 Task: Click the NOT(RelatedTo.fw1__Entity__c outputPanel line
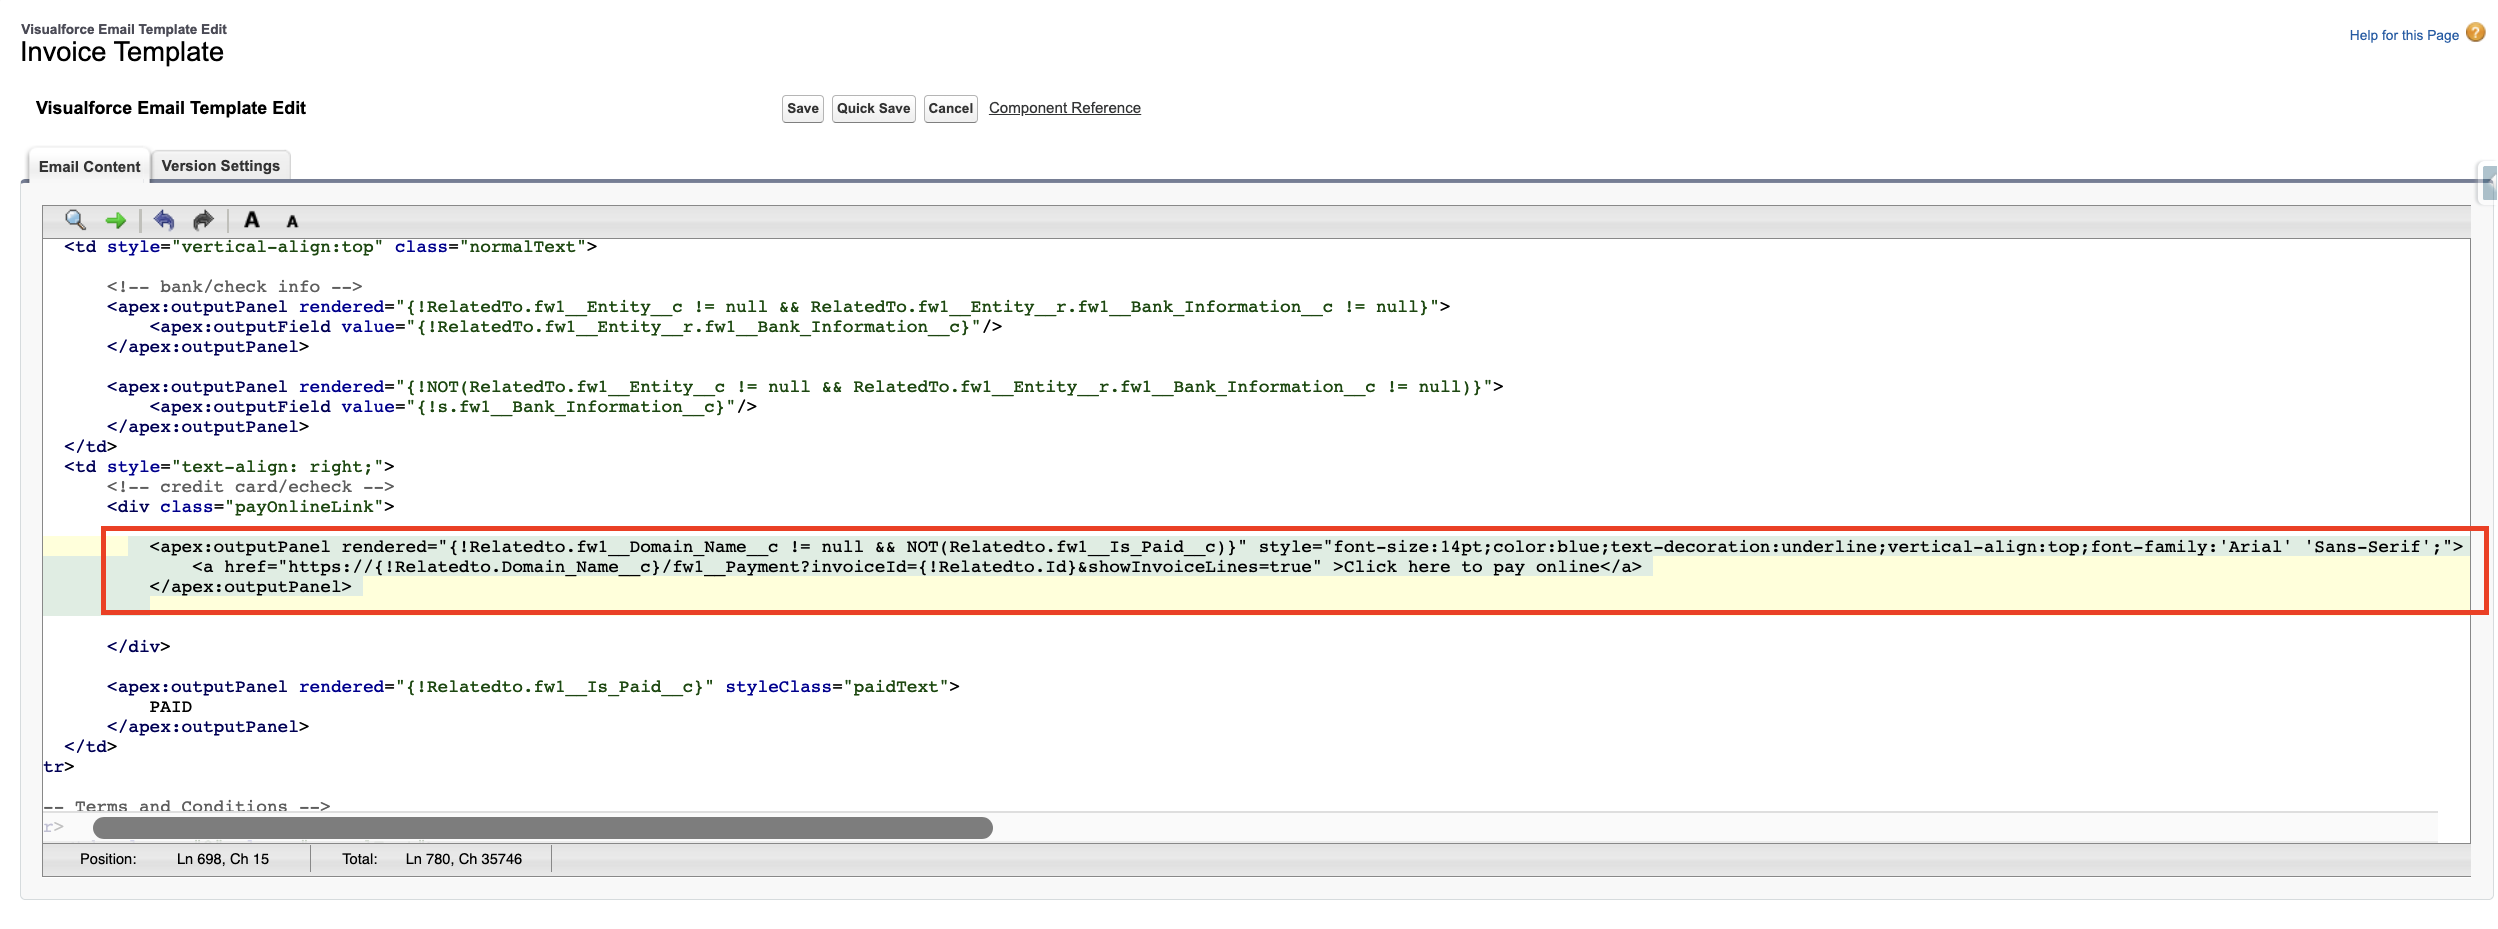click(x=805, y=387)
